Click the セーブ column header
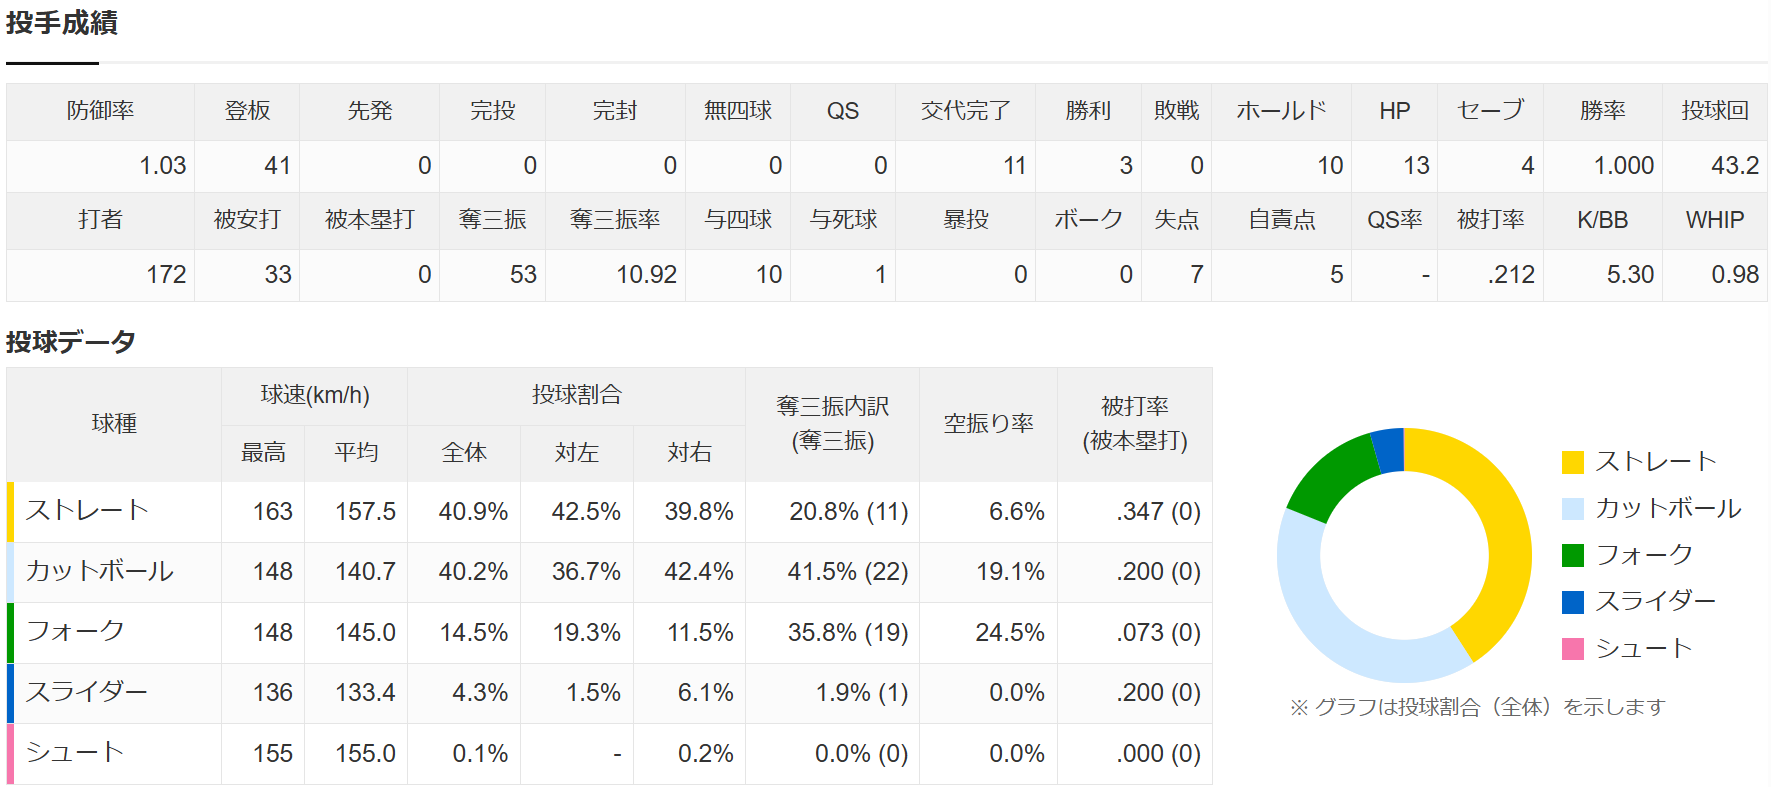The image size is (1771, 787). point(1490,111)
